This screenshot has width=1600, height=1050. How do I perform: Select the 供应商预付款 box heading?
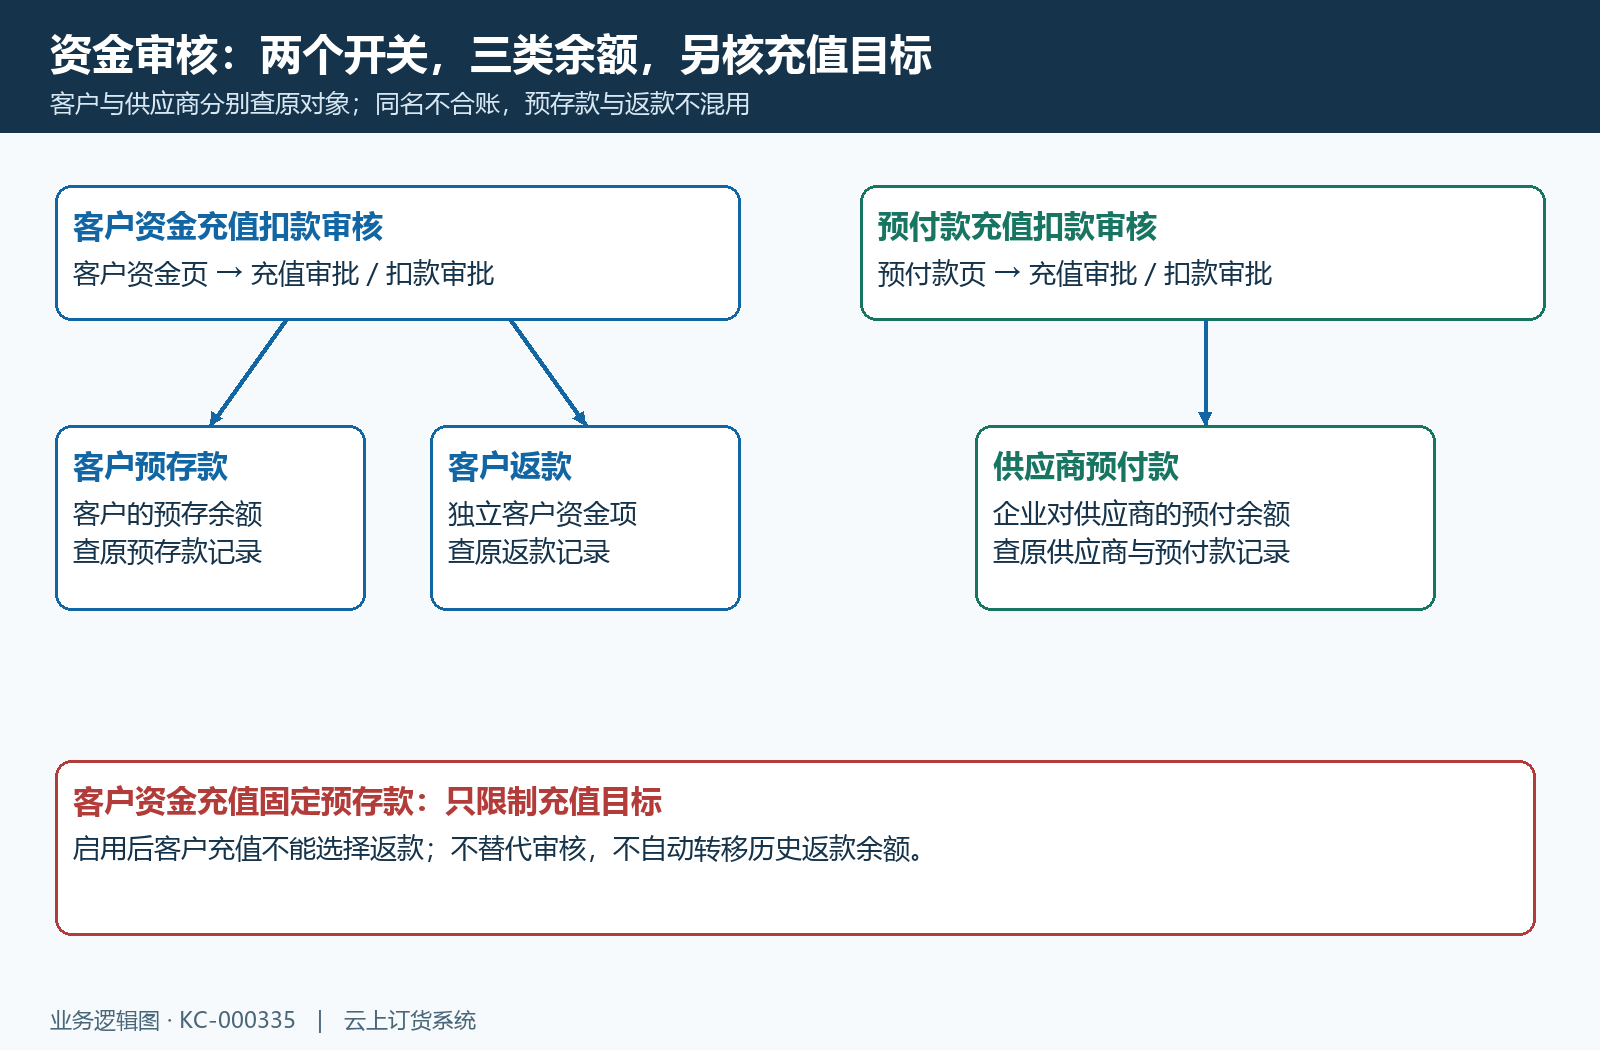[x=1086, y=467]
